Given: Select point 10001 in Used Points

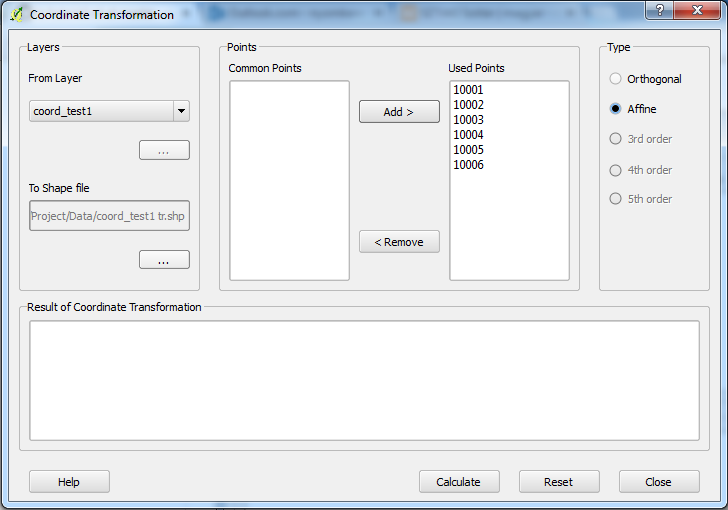Looking at the screenshot, I should pyautogui.click(x=469, y=90).
